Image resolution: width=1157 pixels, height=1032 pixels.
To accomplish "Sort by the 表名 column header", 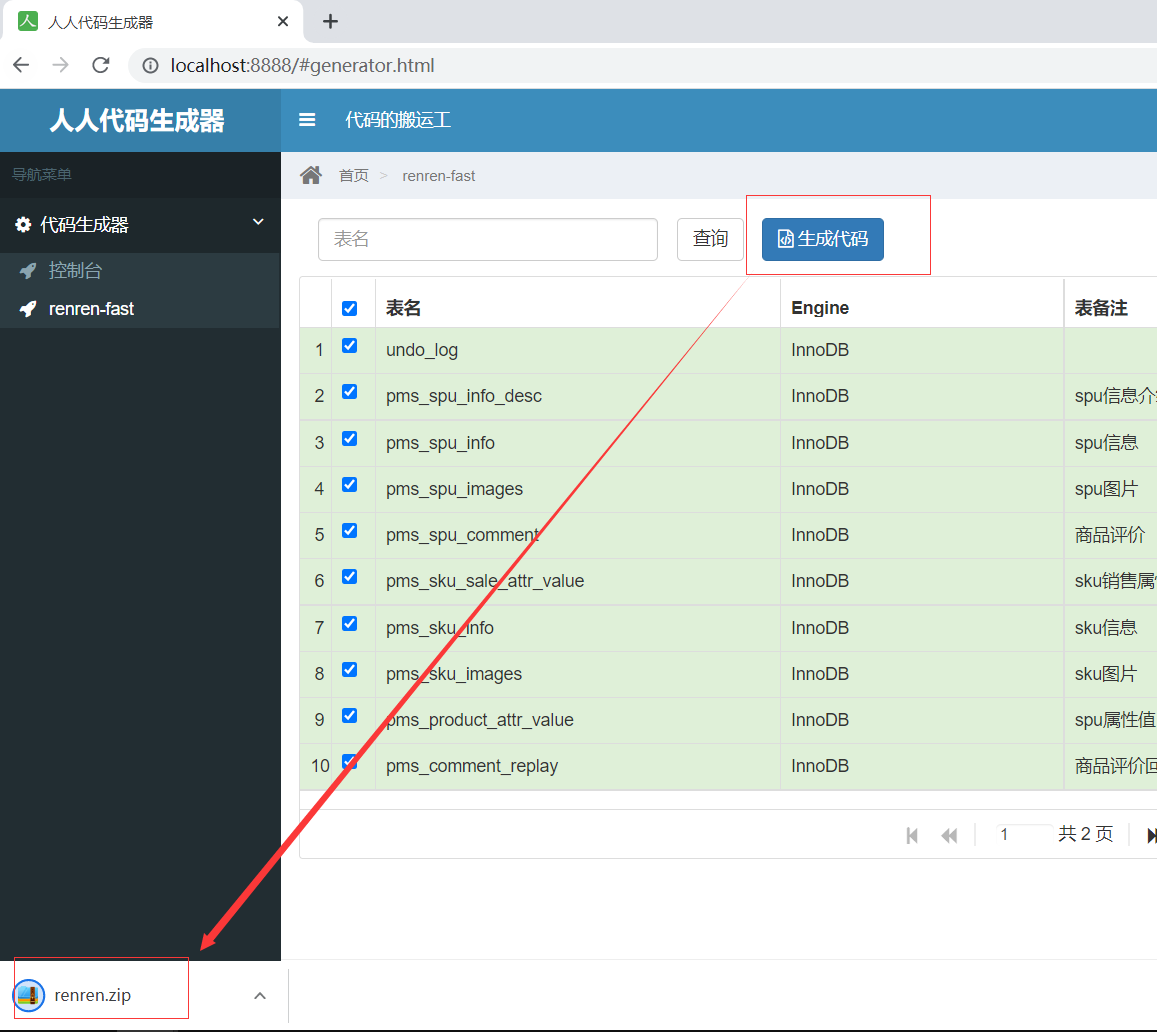I will [x=403, y=308].
